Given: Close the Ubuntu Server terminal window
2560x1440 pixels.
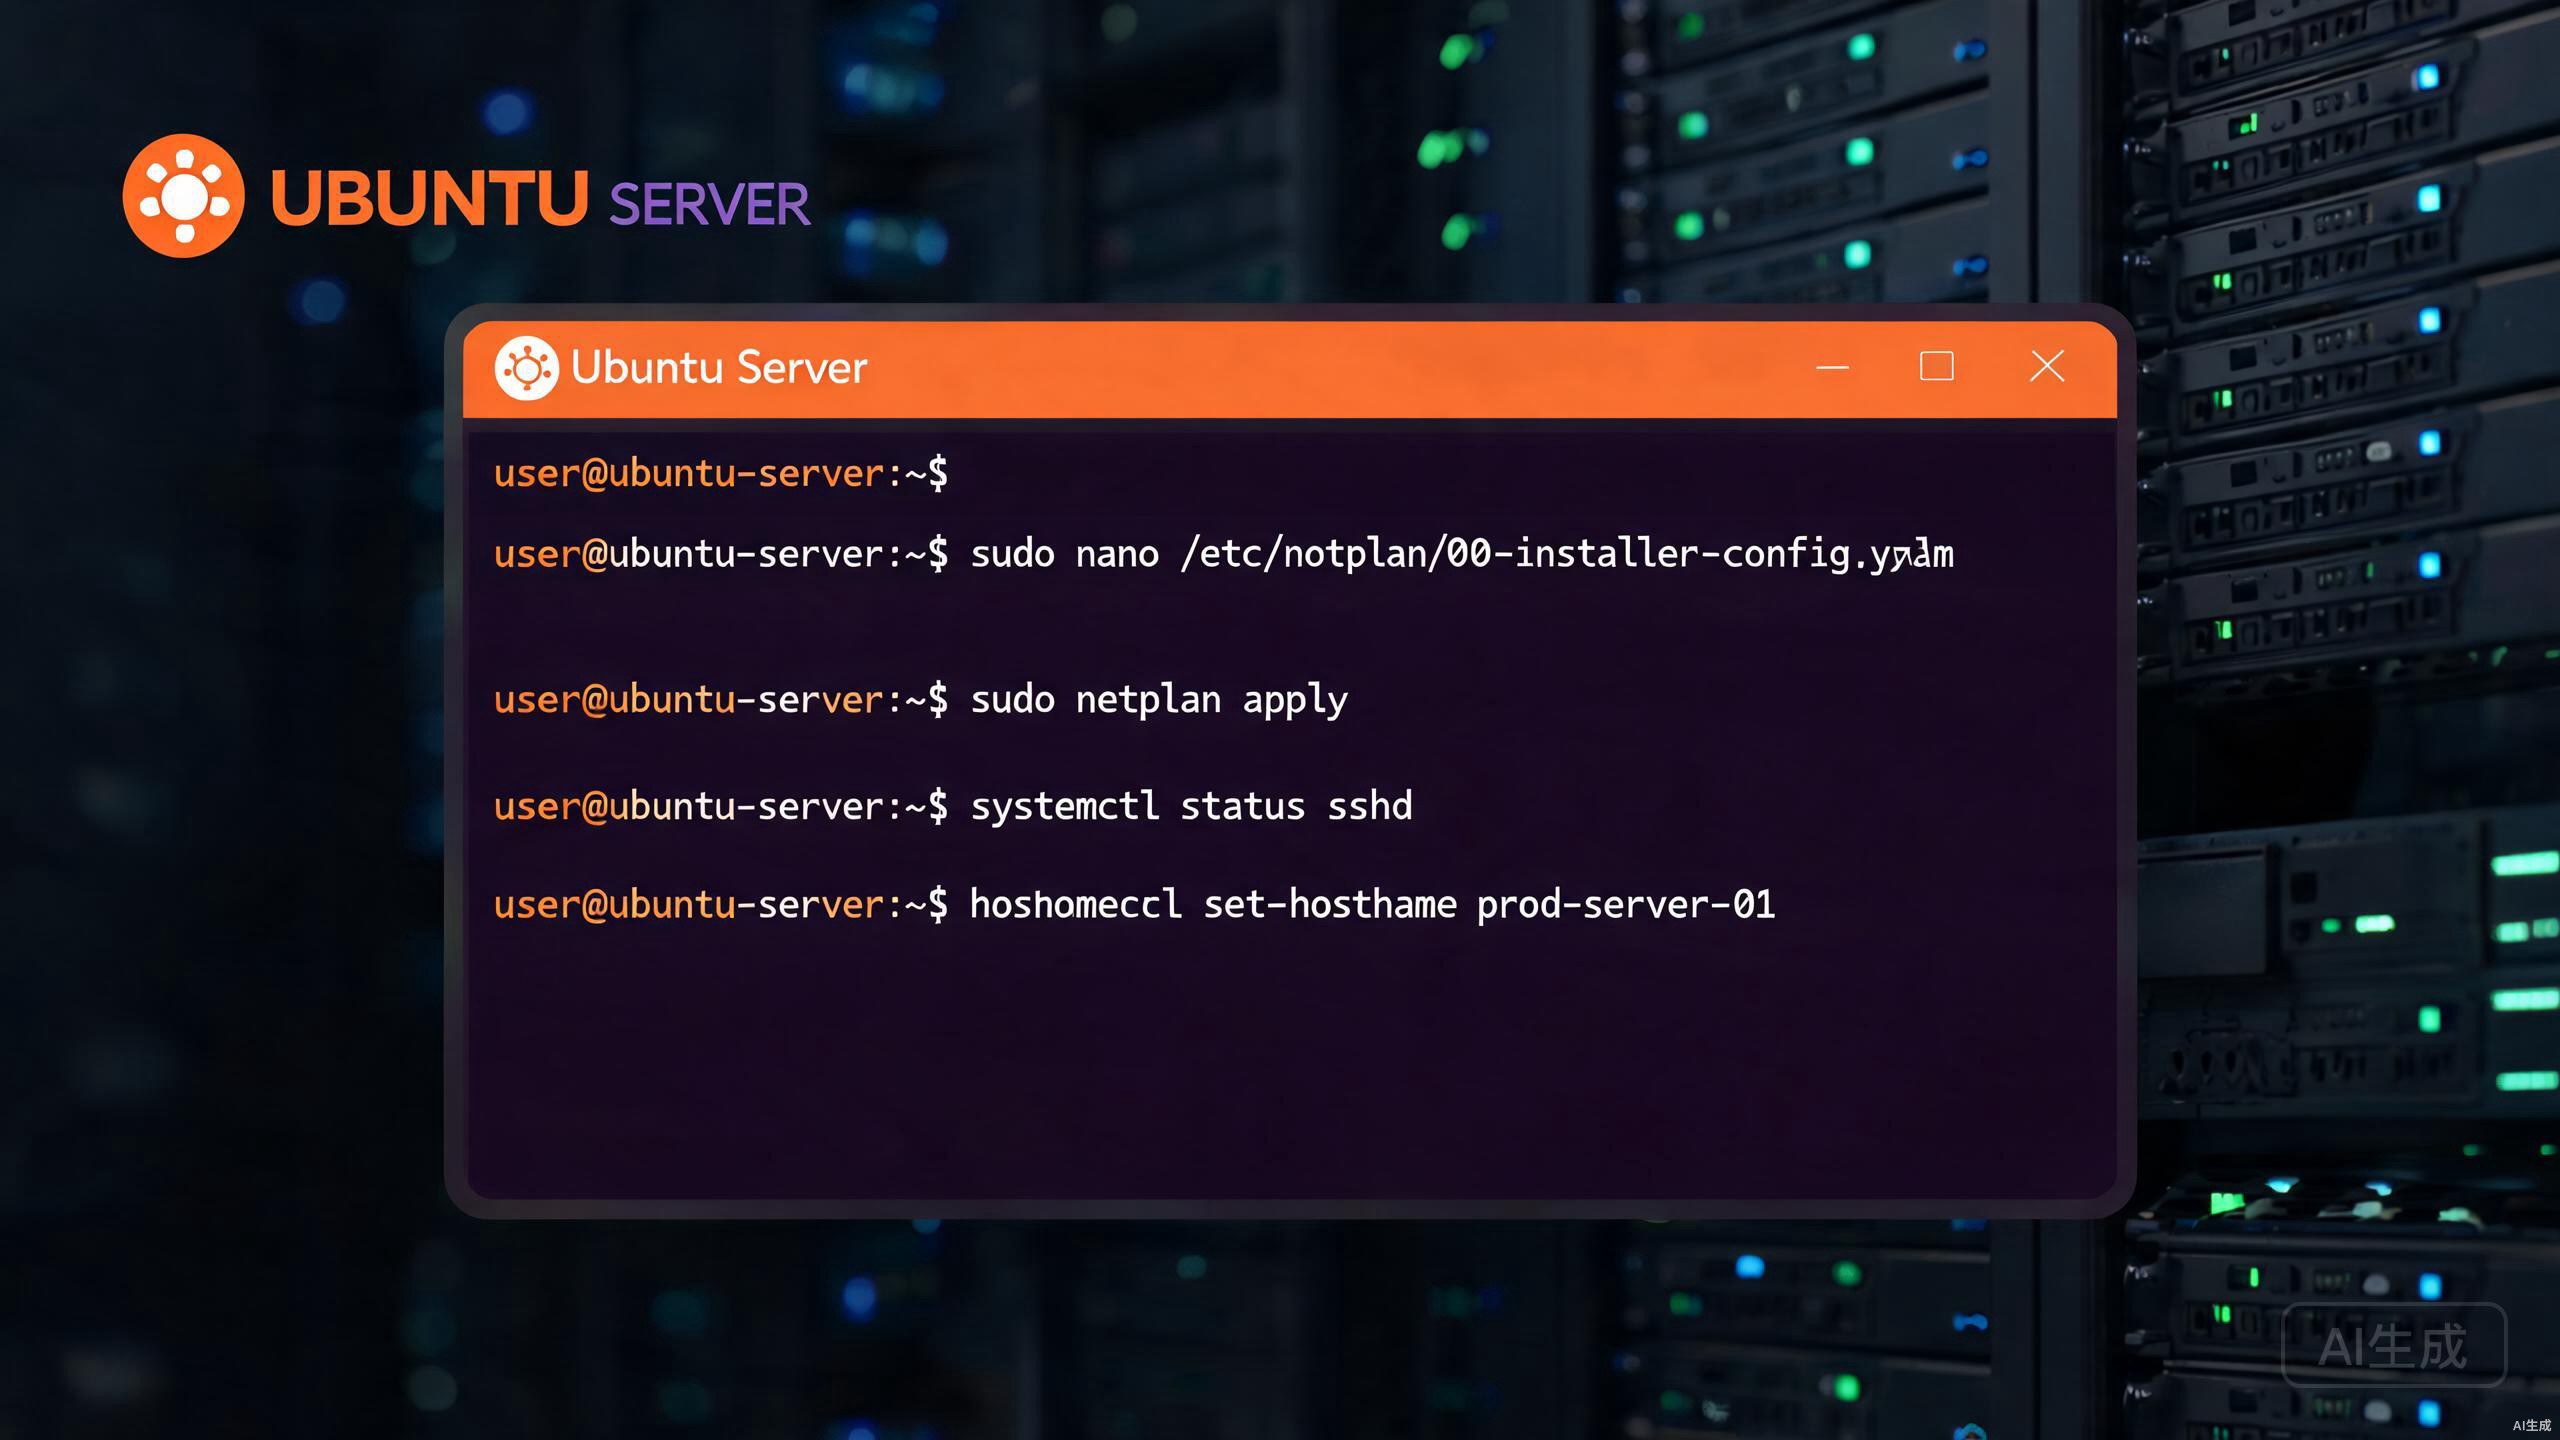Looking at the screenshot, I should [x=2047, y=366].
